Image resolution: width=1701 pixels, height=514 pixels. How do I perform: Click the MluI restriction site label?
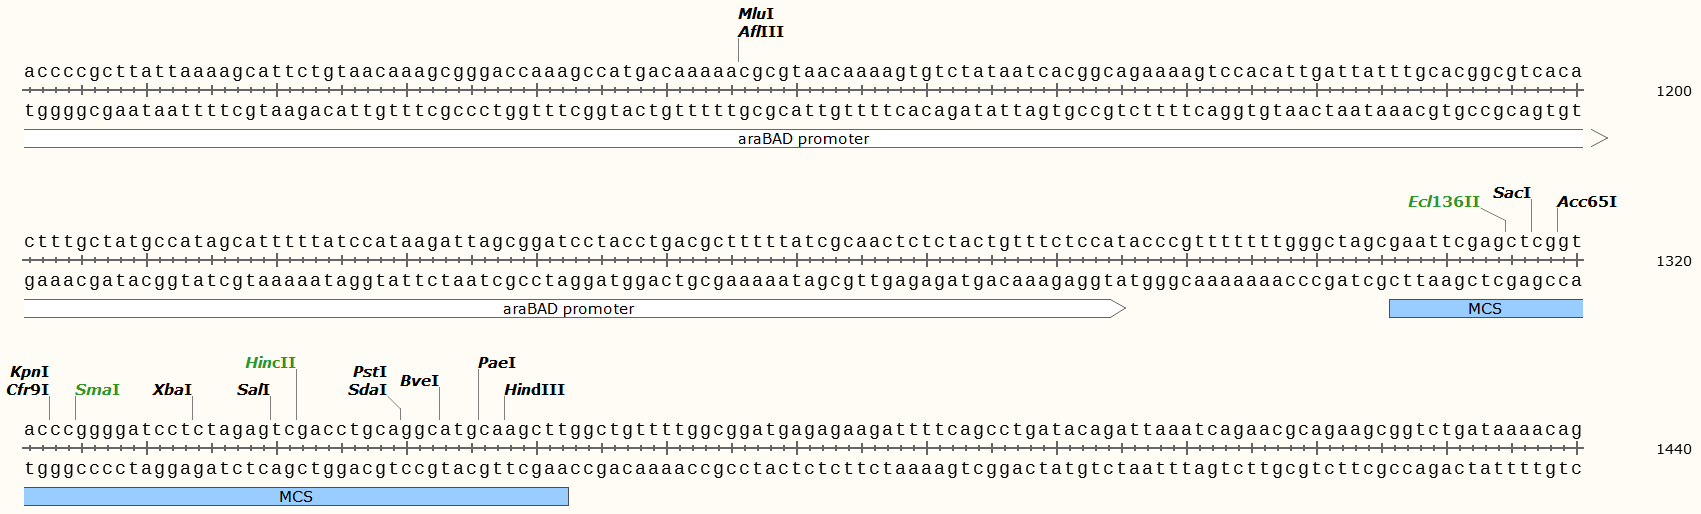click(x=755, y=14)
